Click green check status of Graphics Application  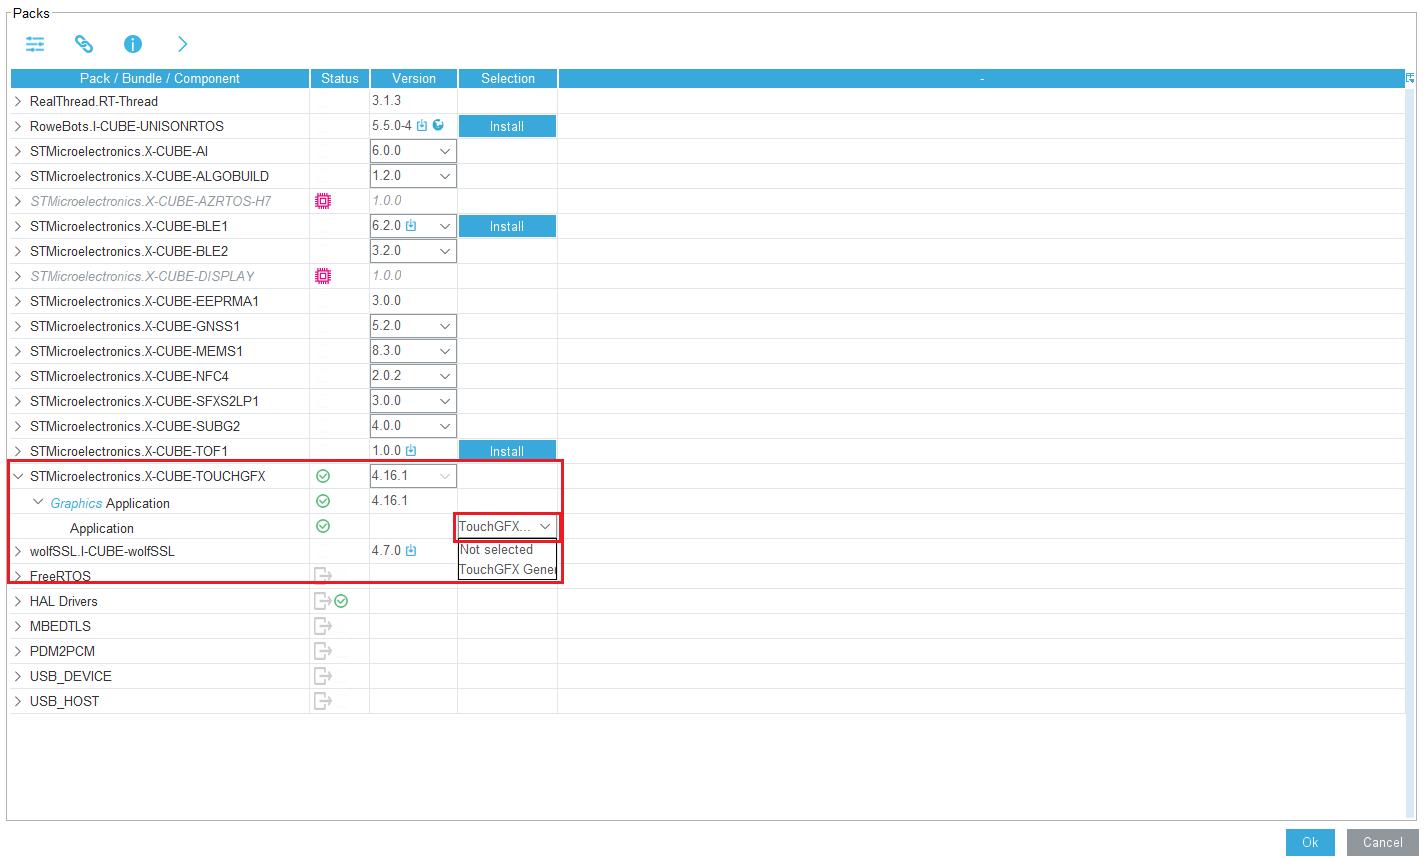coord(323,501)
